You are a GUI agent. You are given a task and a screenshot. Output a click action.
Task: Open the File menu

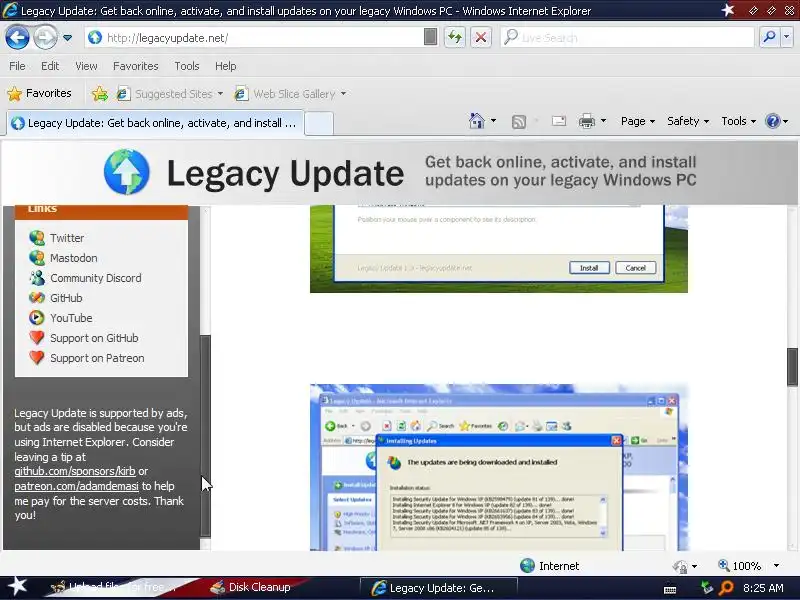pyautogui.click(x=17, y=66)
